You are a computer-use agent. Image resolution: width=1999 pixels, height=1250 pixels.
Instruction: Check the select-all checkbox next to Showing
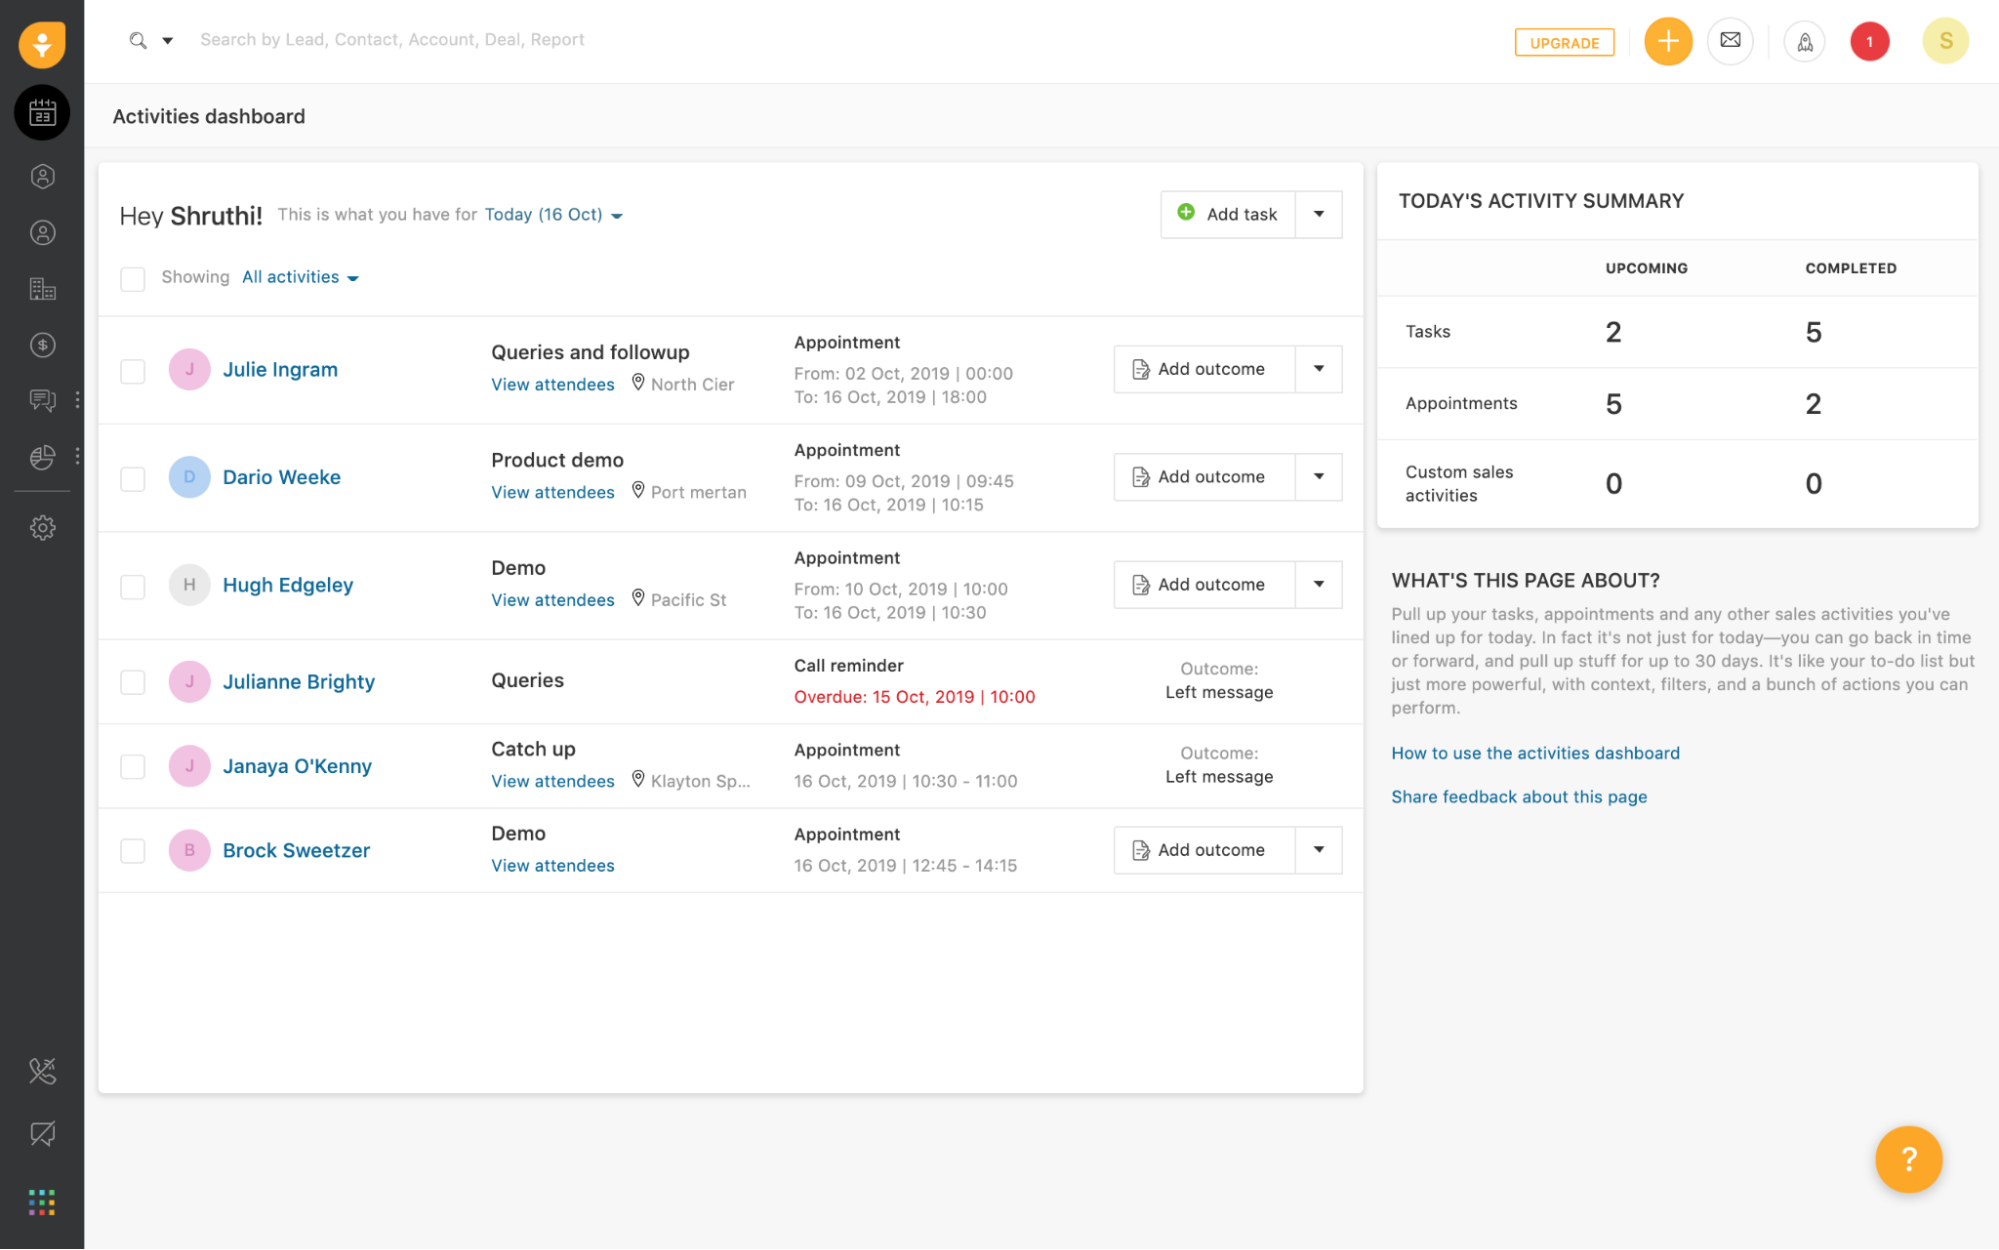pos(132,279)
